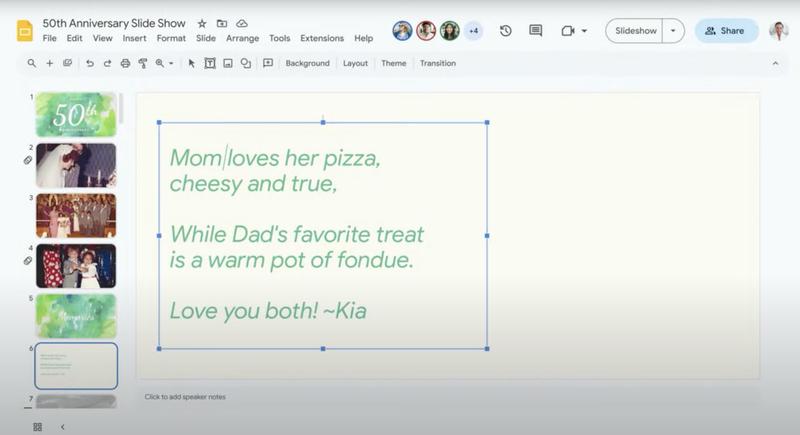The image size is (800, 435).
Task: Star the 50th Anniversary presentation
Action: click(x=202, y=23)
